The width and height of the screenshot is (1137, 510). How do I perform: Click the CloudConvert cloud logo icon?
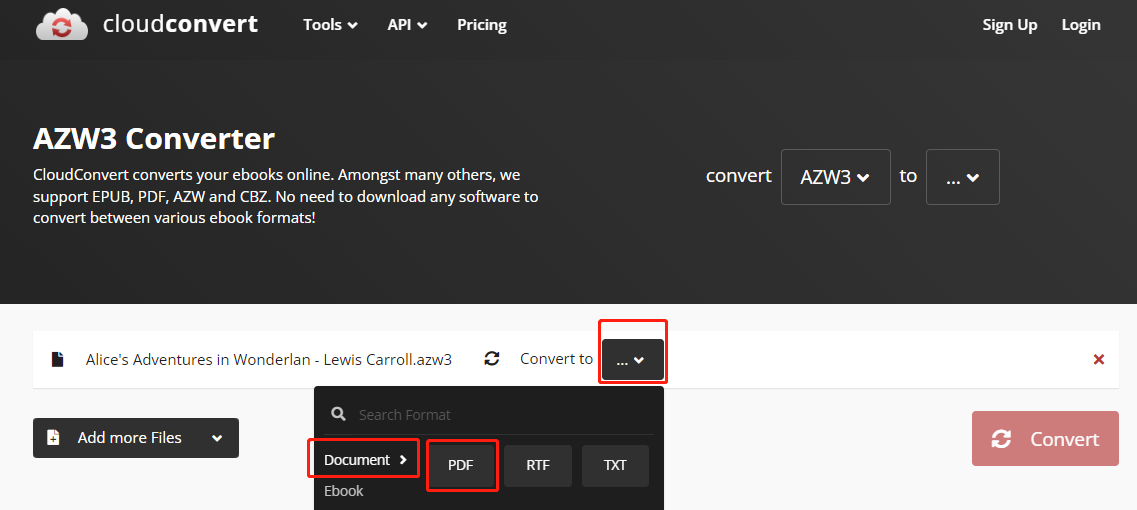(62, 25)
